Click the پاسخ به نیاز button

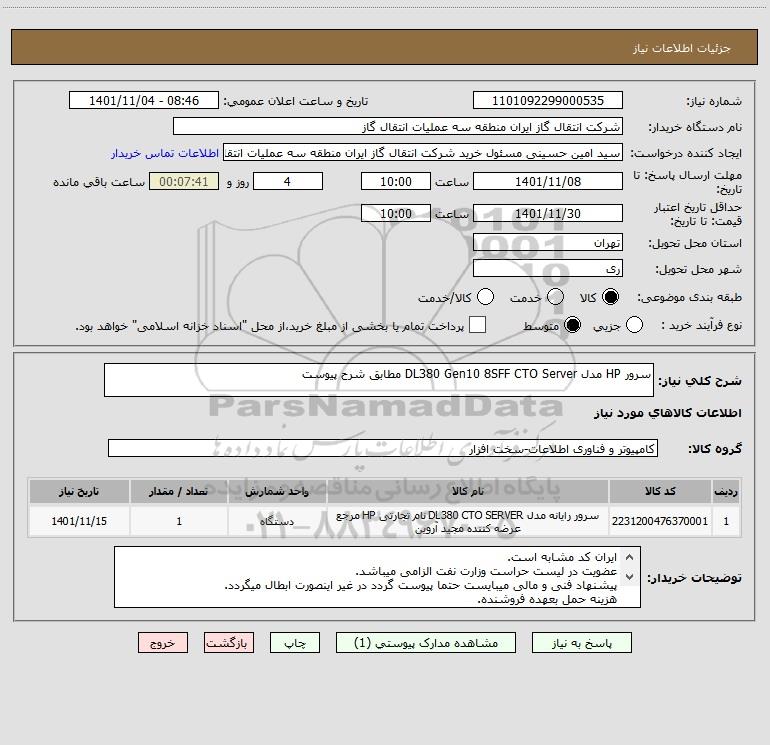pyautogui.click(x=582, y=643)
